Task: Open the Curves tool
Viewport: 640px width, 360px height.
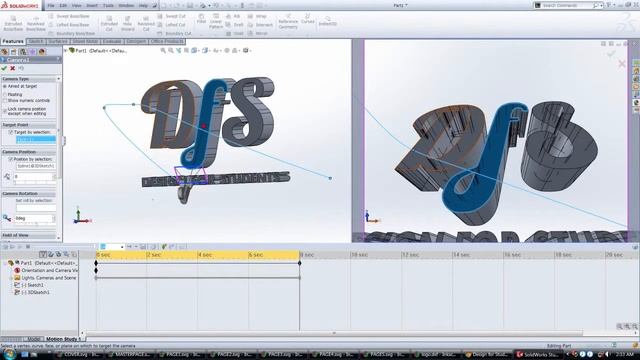Action: coord(308,19)
